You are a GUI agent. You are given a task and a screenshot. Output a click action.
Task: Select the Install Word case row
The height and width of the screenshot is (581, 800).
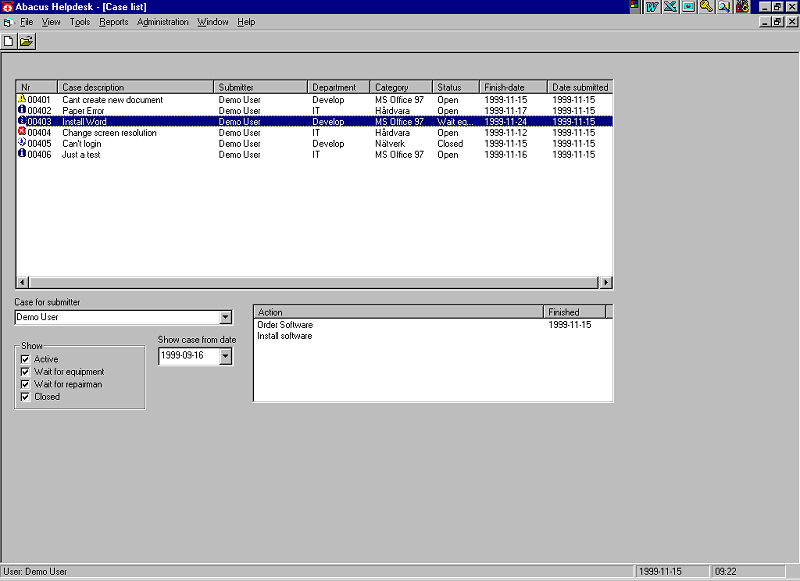[x=314, y=121]
